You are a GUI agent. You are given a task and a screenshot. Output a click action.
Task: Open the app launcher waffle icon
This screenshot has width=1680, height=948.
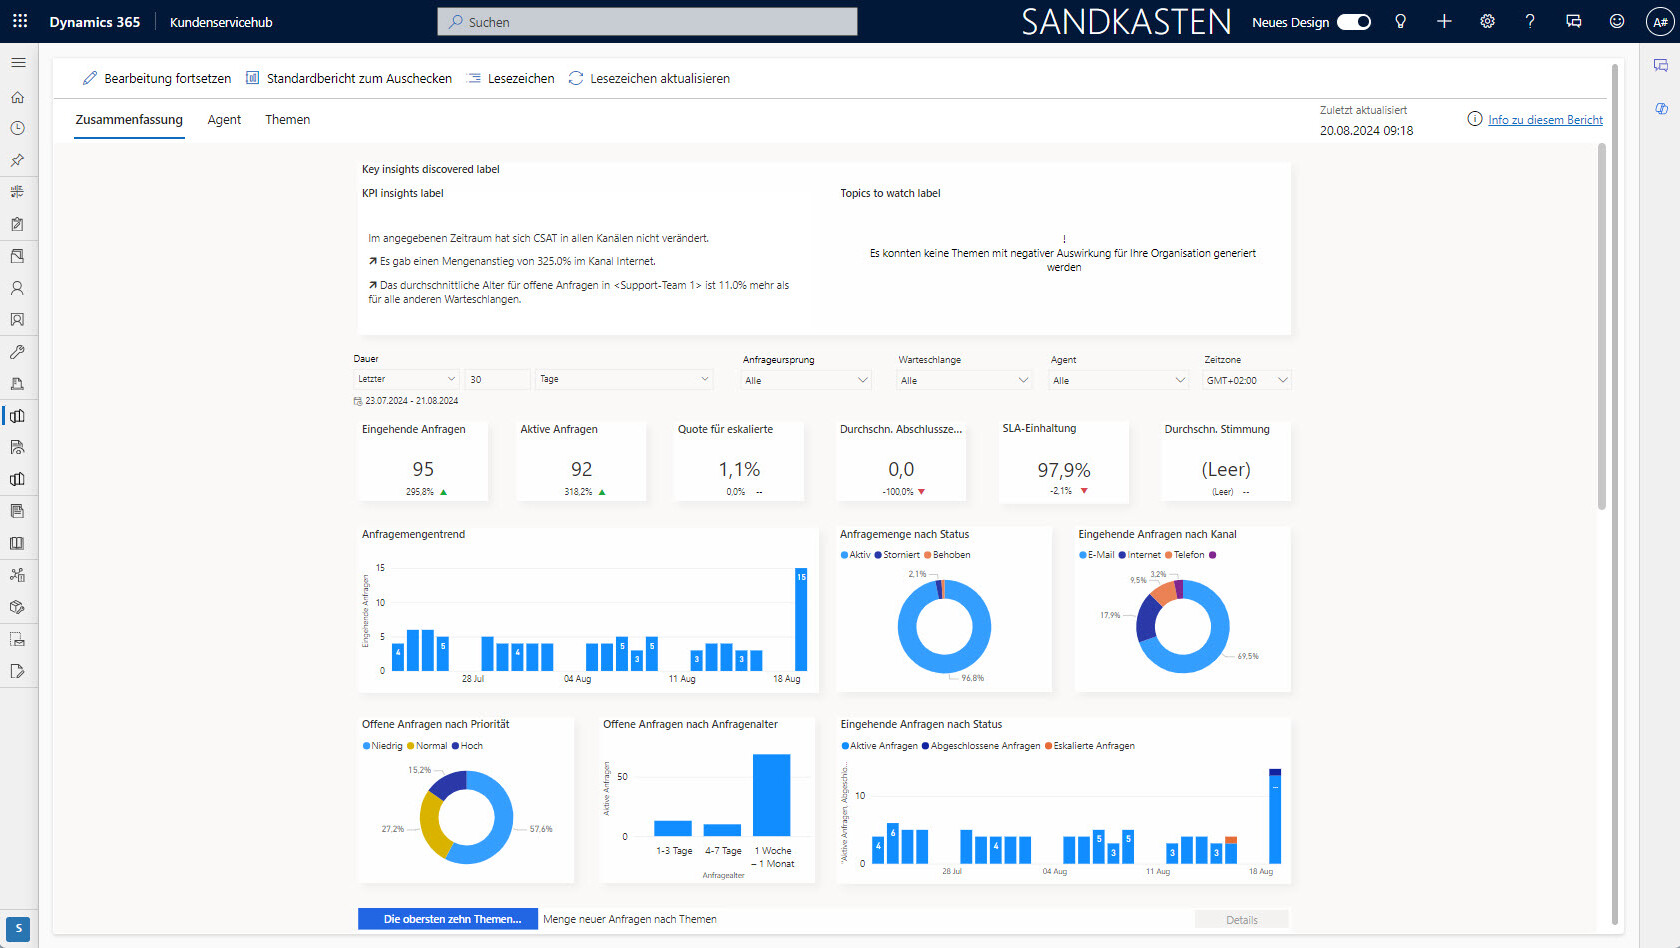20,21
